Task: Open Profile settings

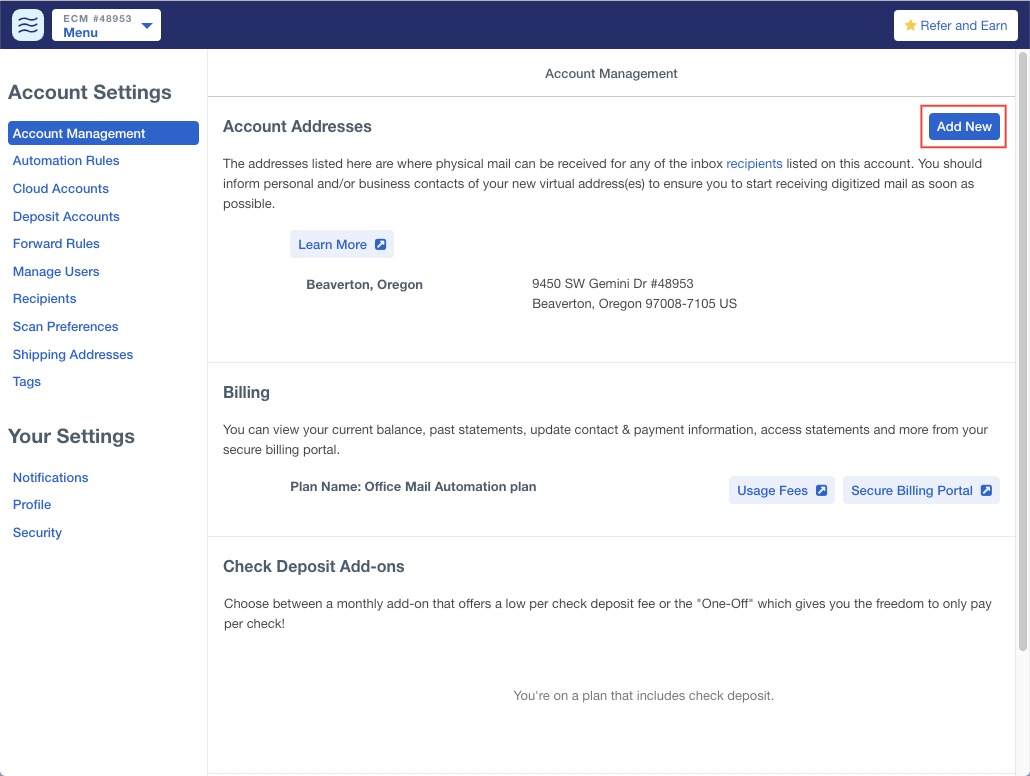Action: click(32, 505)
